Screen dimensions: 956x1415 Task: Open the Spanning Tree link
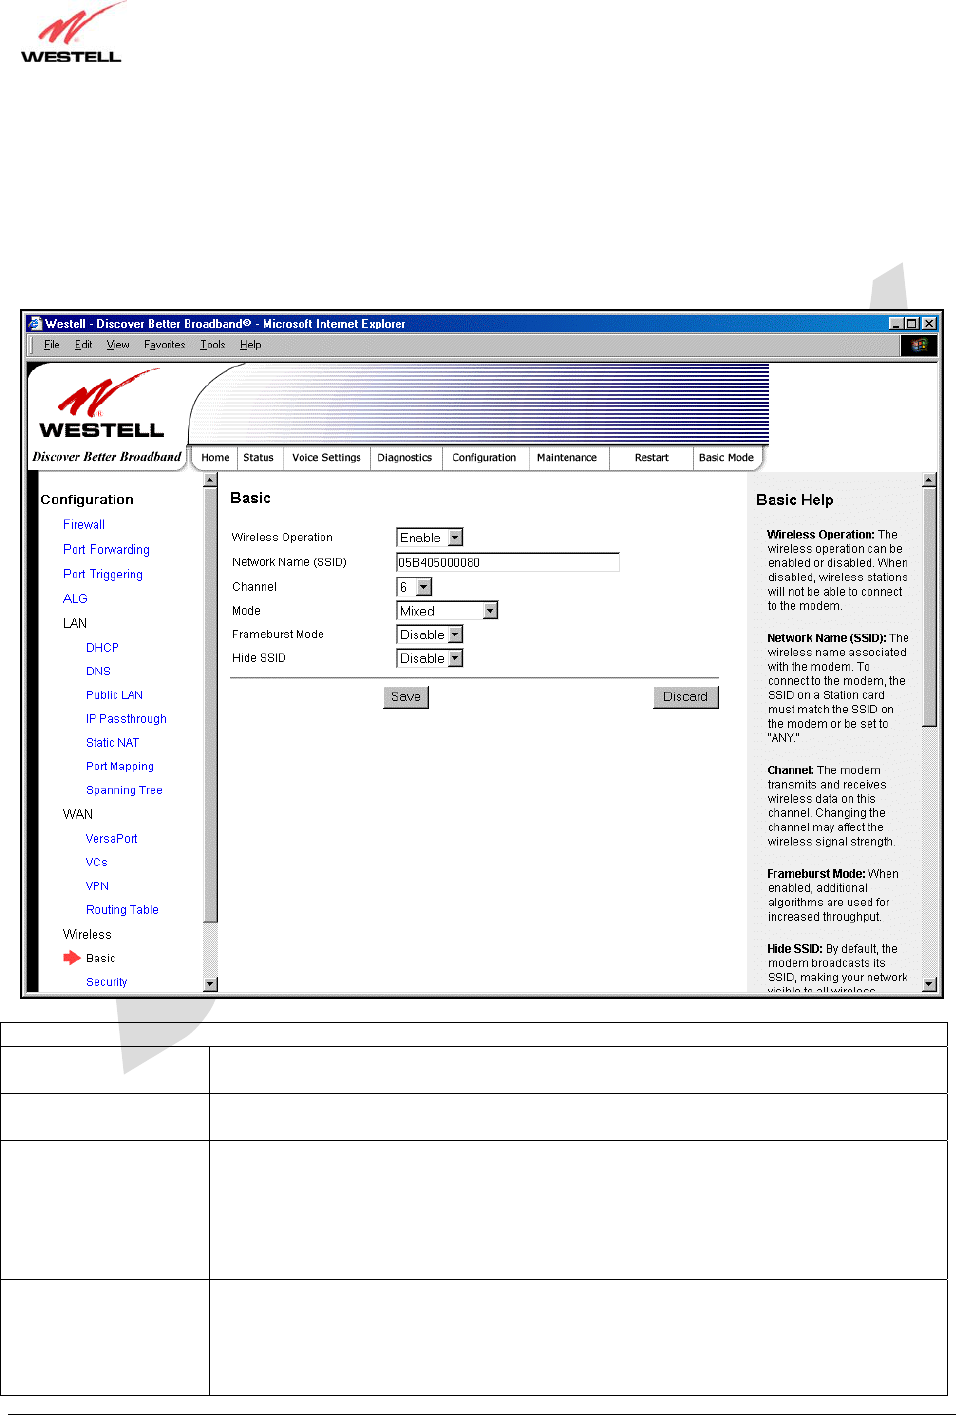tap(124, 791)
